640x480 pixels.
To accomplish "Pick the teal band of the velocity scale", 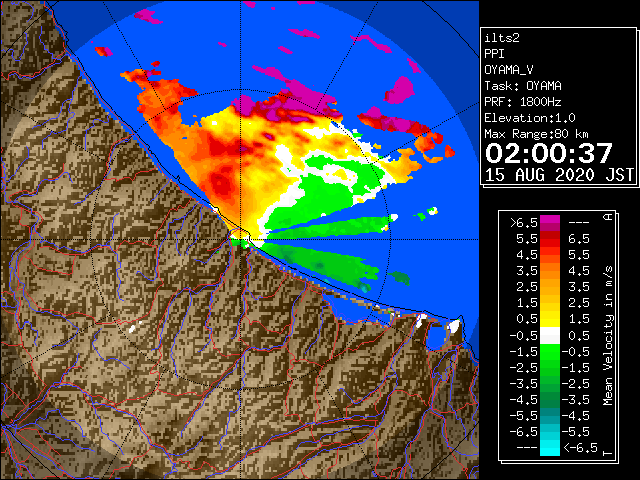I will click(x=550, y=416).
